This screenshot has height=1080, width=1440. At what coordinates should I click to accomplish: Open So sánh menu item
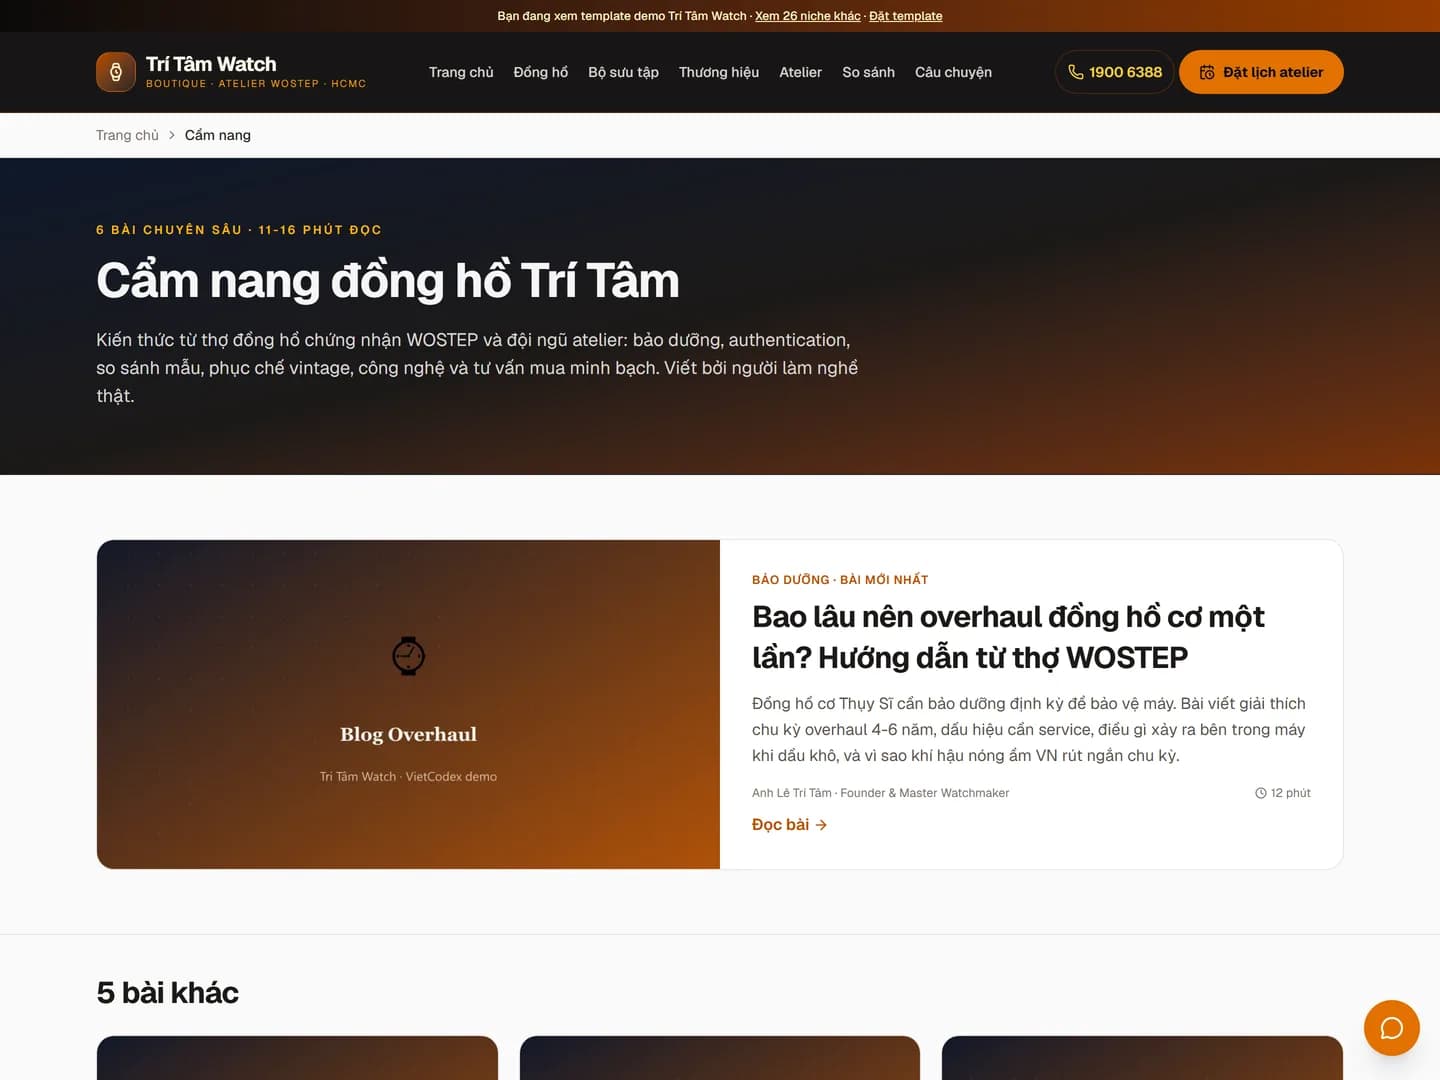pos(868,72)
